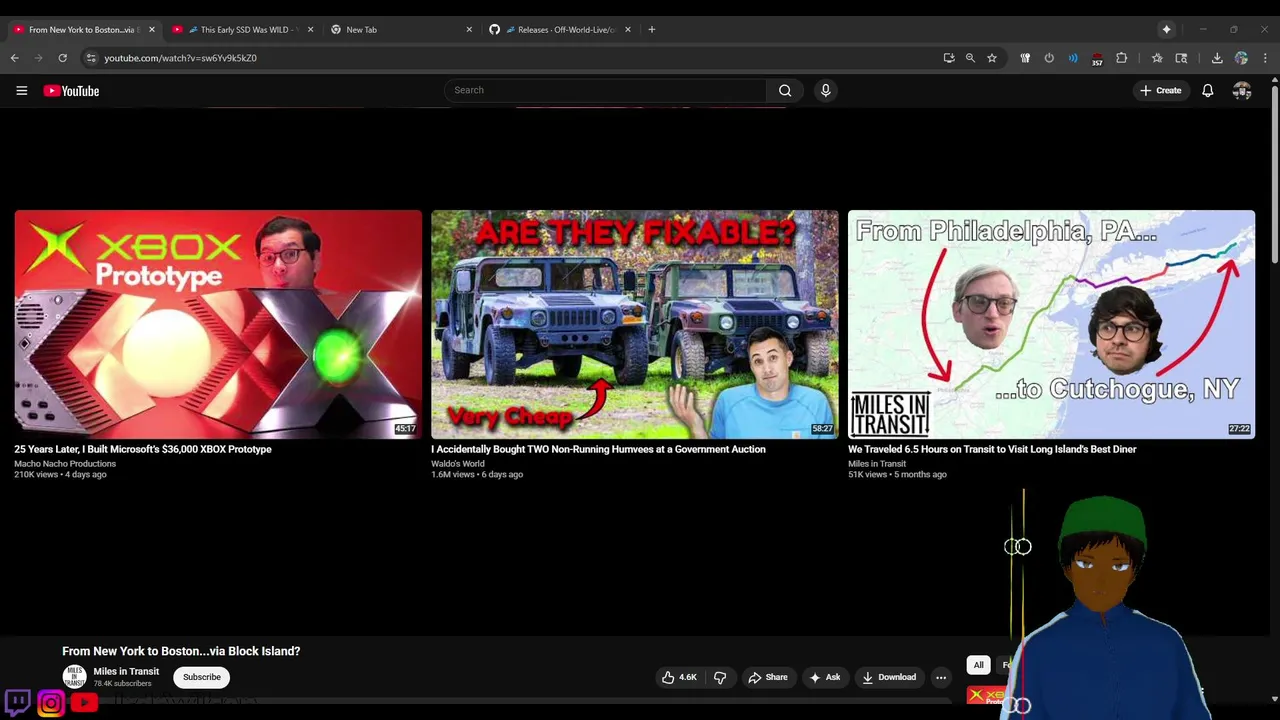Click the Instagram overlay icon
Screen dimensions: 1280x720
(51, 703)
